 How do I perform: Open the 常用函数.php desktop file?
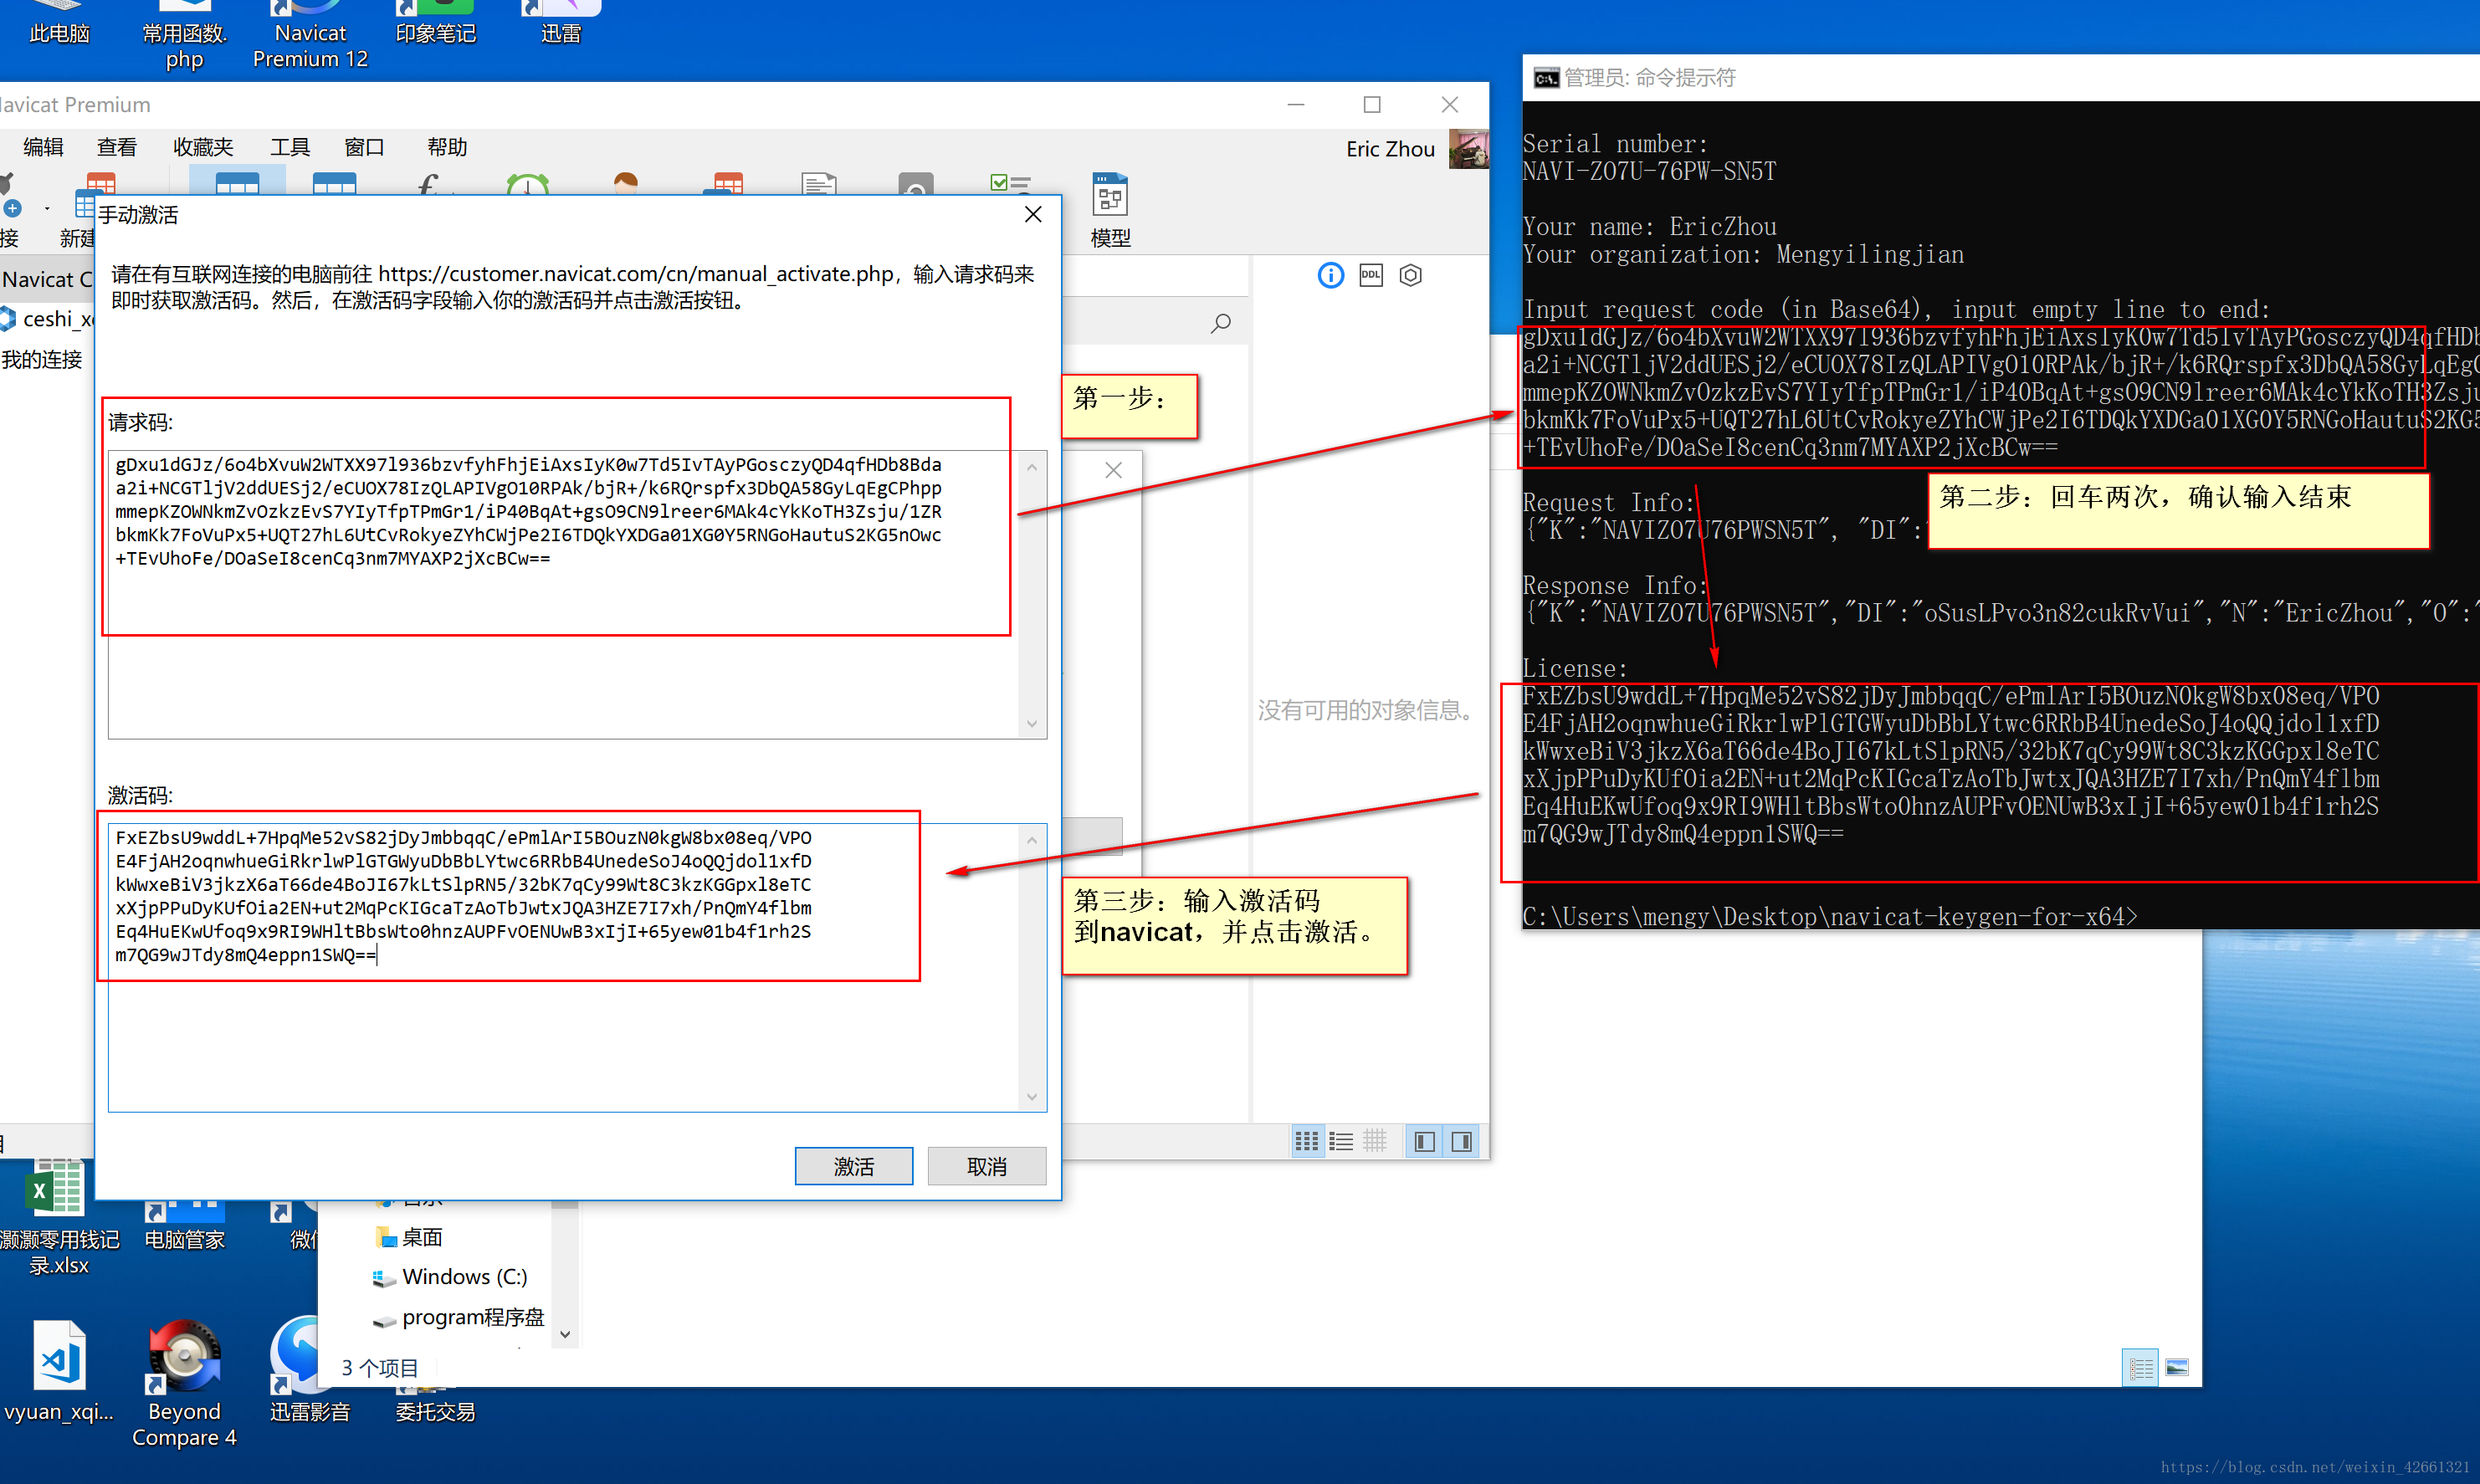click(185, 35)
